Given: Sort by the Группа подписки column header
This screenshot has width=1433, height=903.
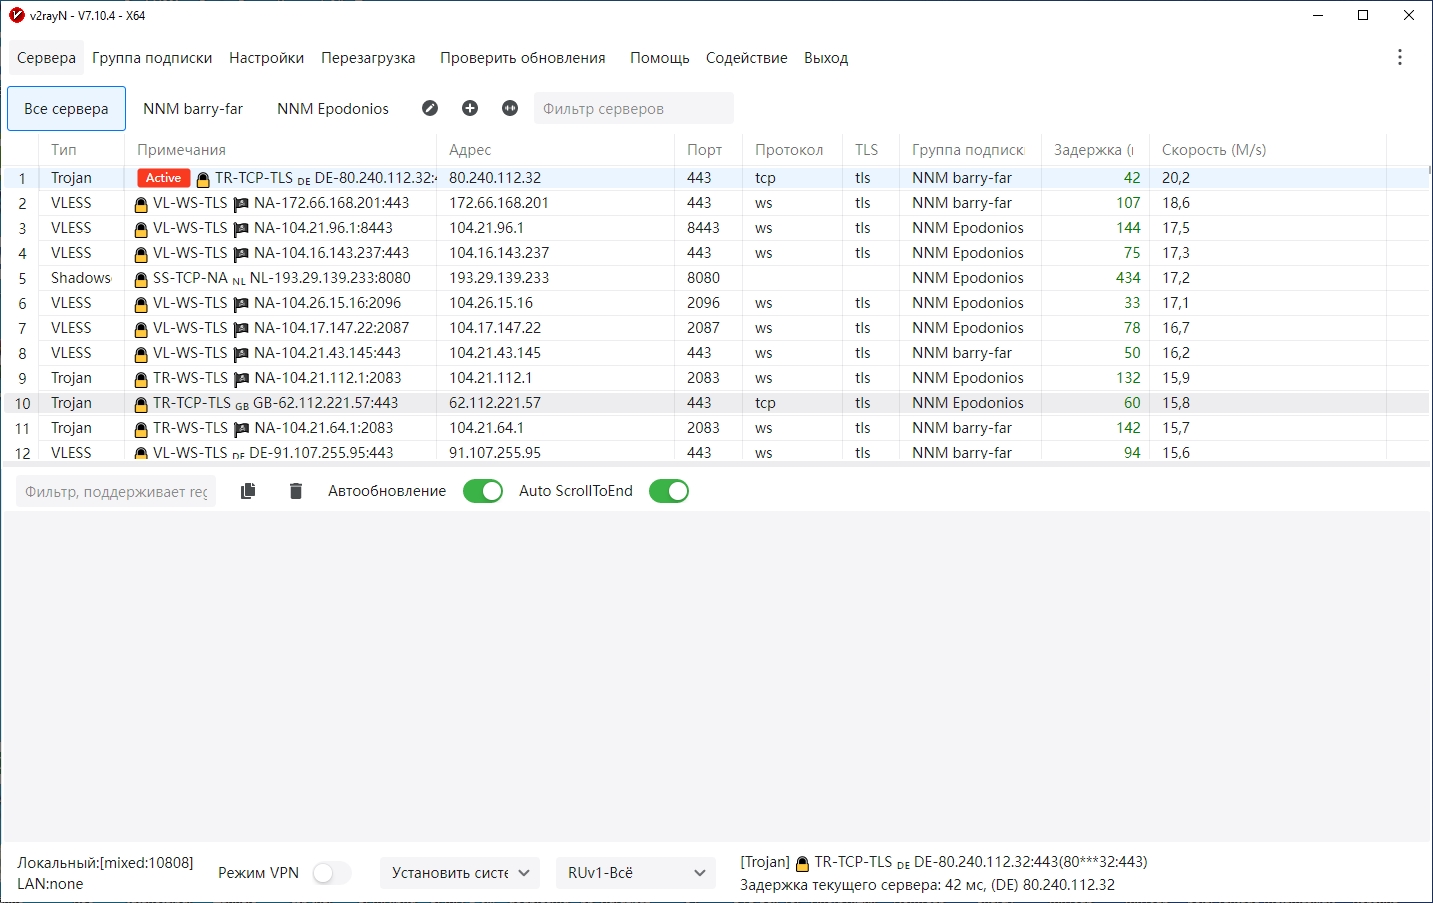Looking at the screenshot, I should [970, 150].
